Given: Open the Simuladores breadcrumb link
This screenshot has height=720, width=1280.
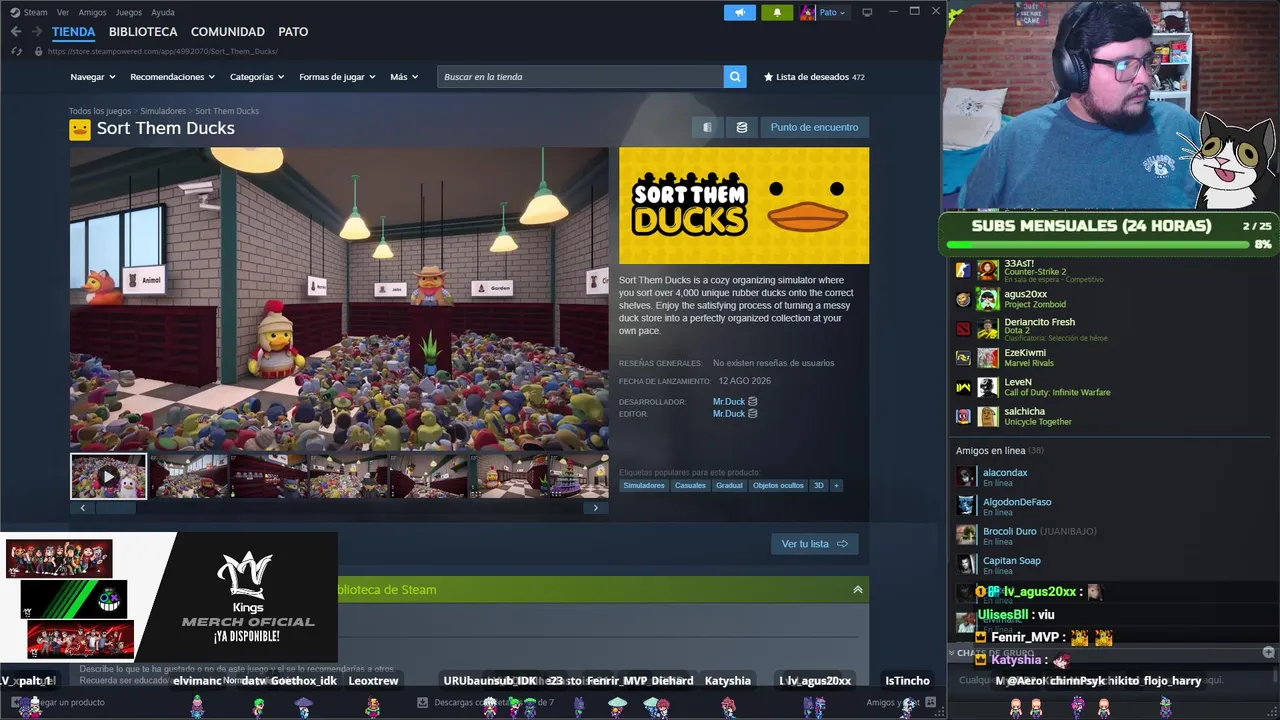Looking at the screenshot, I should pyautogui.click(x=163, y=111).
